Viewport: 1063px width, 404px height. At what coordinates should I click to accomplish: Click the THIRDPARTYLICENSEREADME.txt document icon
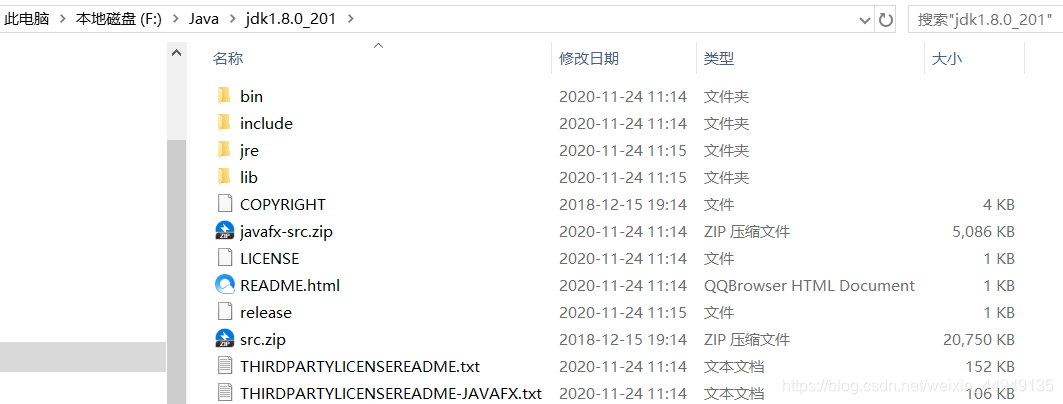pos(224,366)
